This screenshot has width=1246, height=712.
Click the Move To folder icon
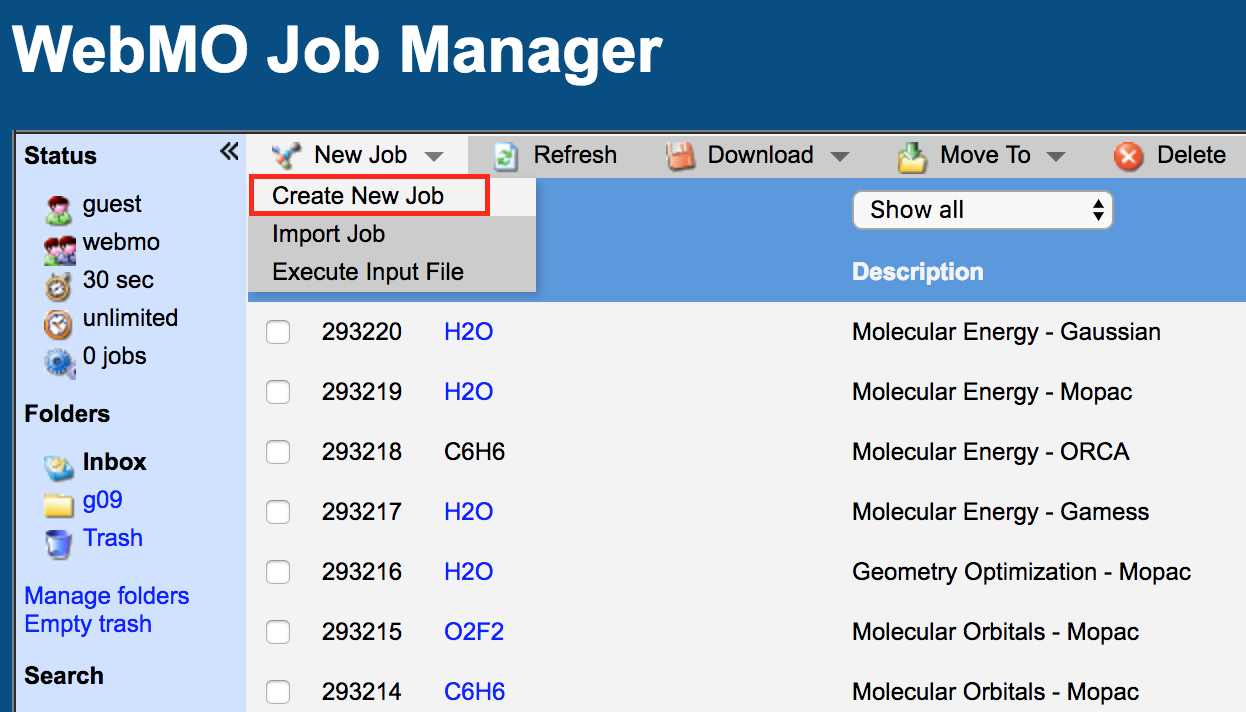click(x=912, y=157)
